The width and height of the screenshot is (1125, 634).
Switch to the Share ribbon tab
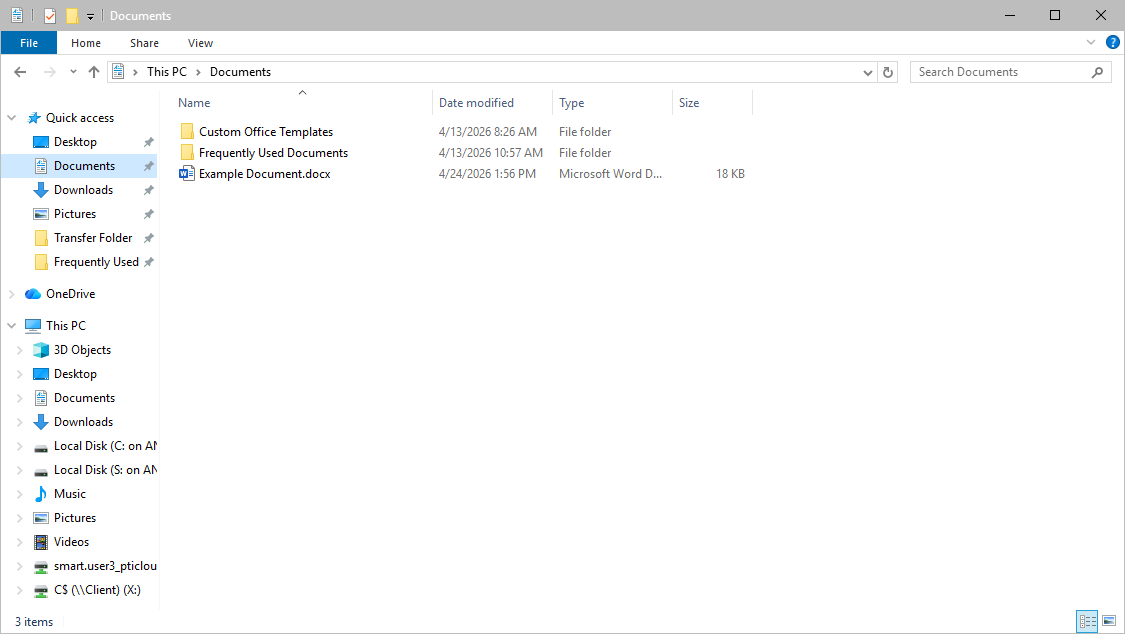(x=144, y=43)
